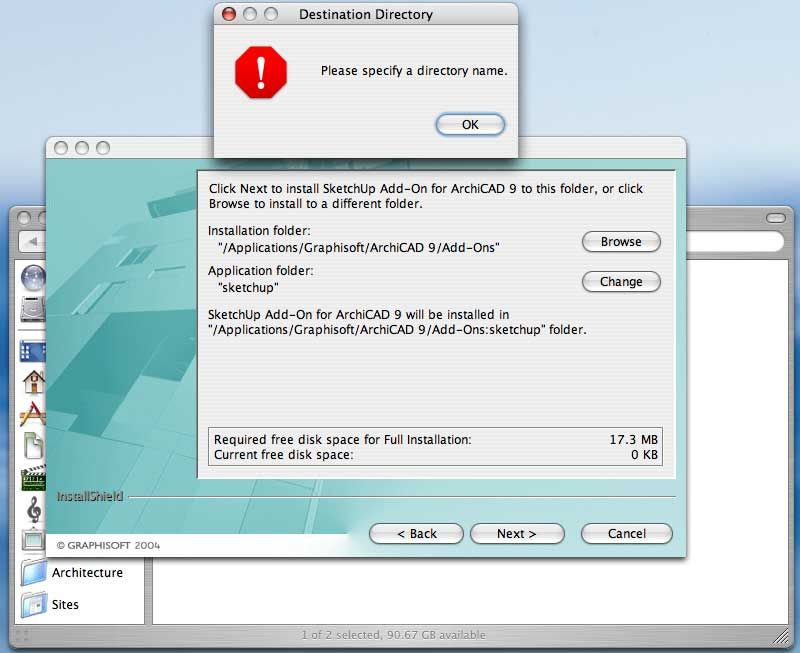Image resolution: width=800 pixels, height=653 pixels.
Task: Open Desktop icon in Finder sidebar
Action: click(x=33, y=351)
